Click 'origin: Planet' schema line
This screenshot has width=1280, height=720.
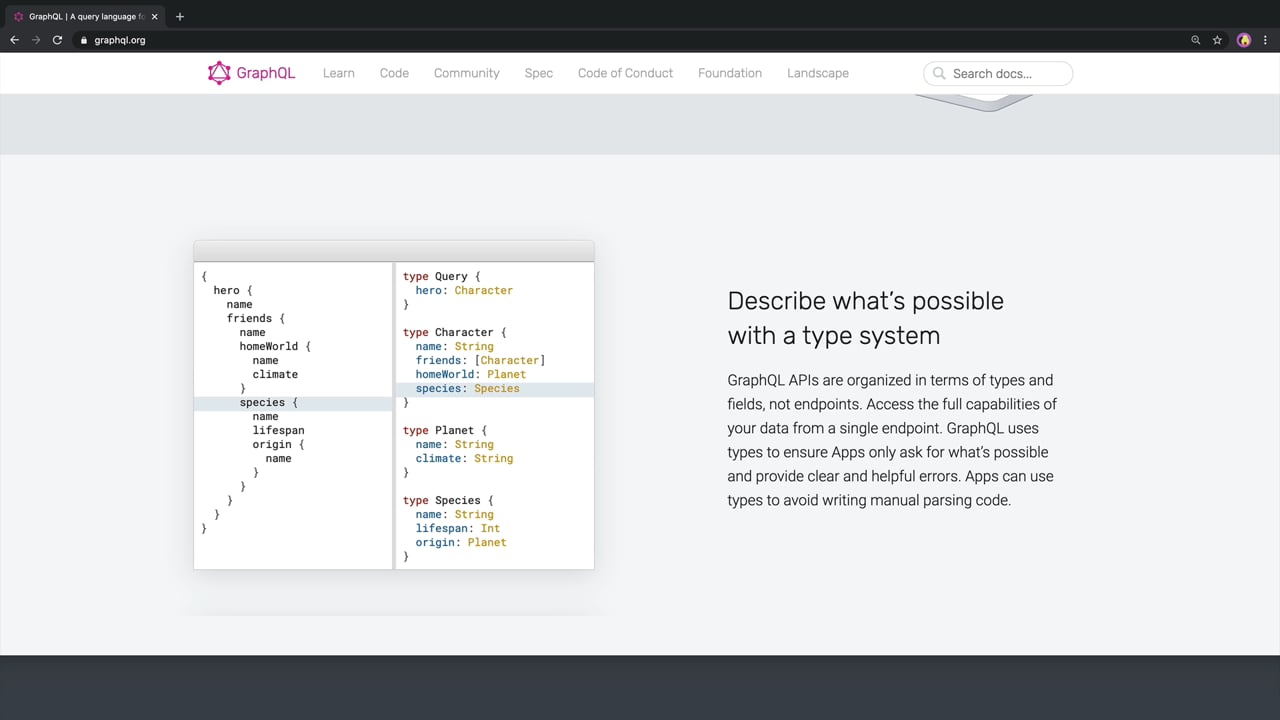coord(461,542)
